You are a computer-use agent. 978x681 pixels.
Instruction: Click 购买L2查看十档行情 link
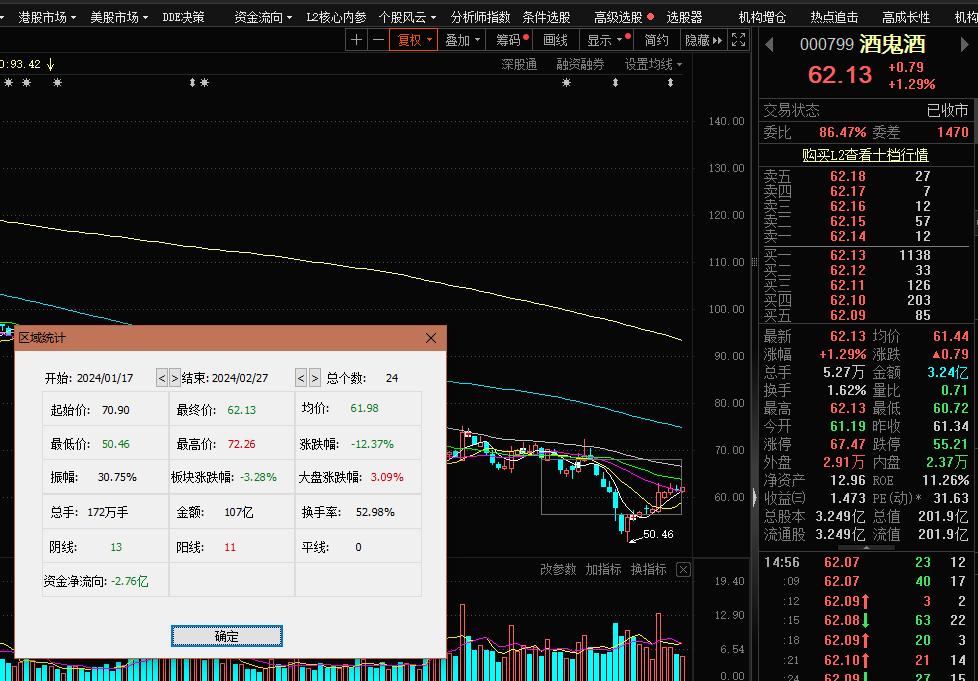coord(865,155)
